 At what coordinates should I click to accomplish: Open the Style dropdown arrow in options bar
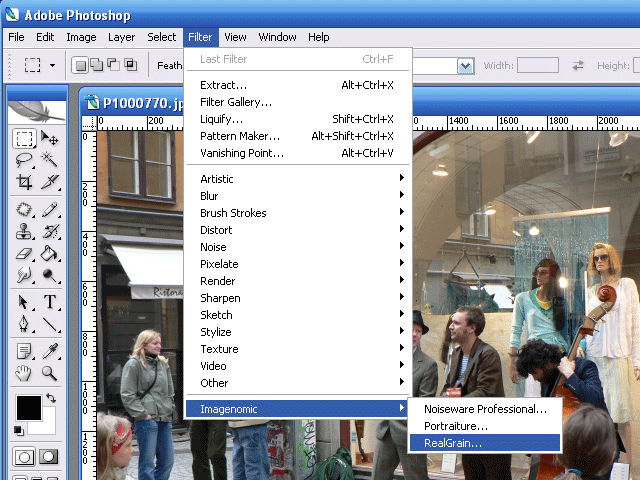coord(465,66)
